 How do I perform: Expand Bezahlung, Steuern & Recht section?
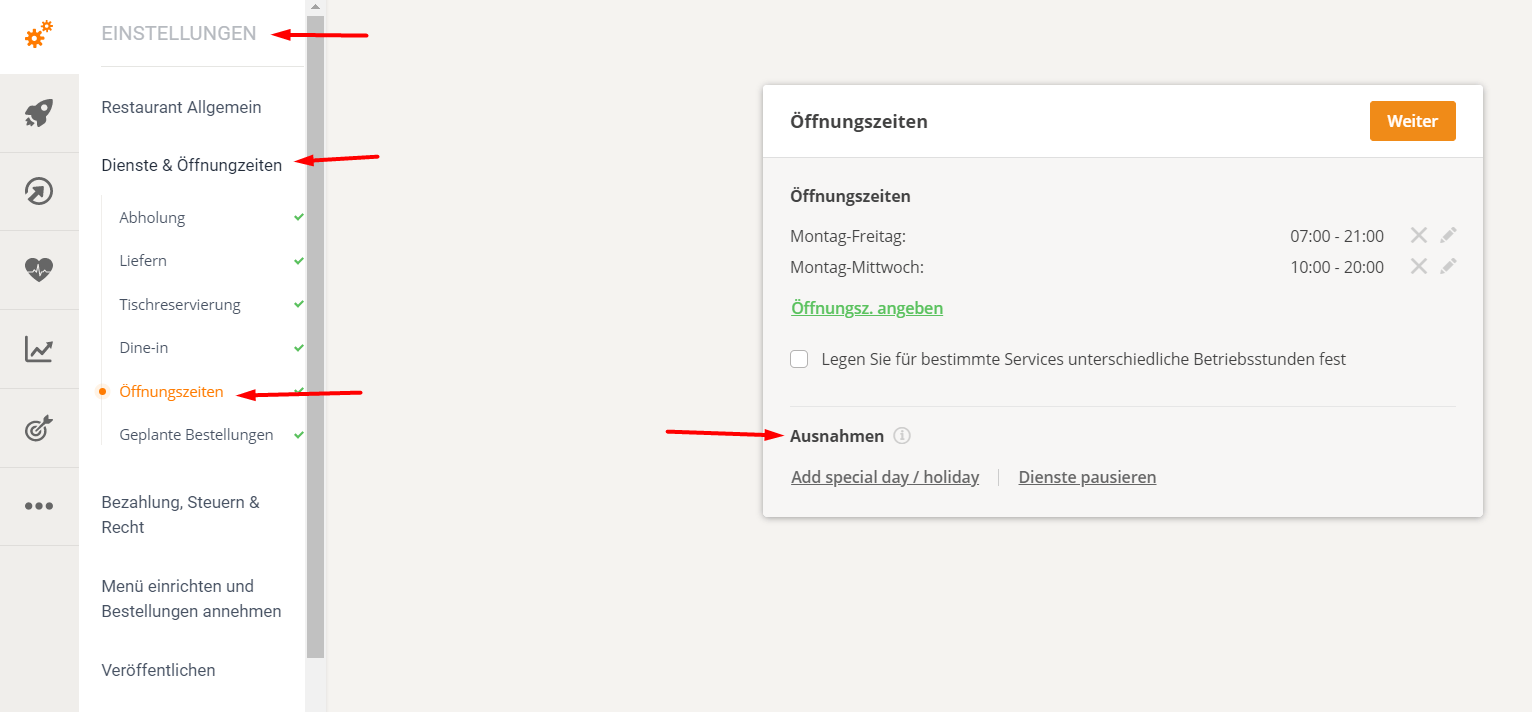(181, 514)
